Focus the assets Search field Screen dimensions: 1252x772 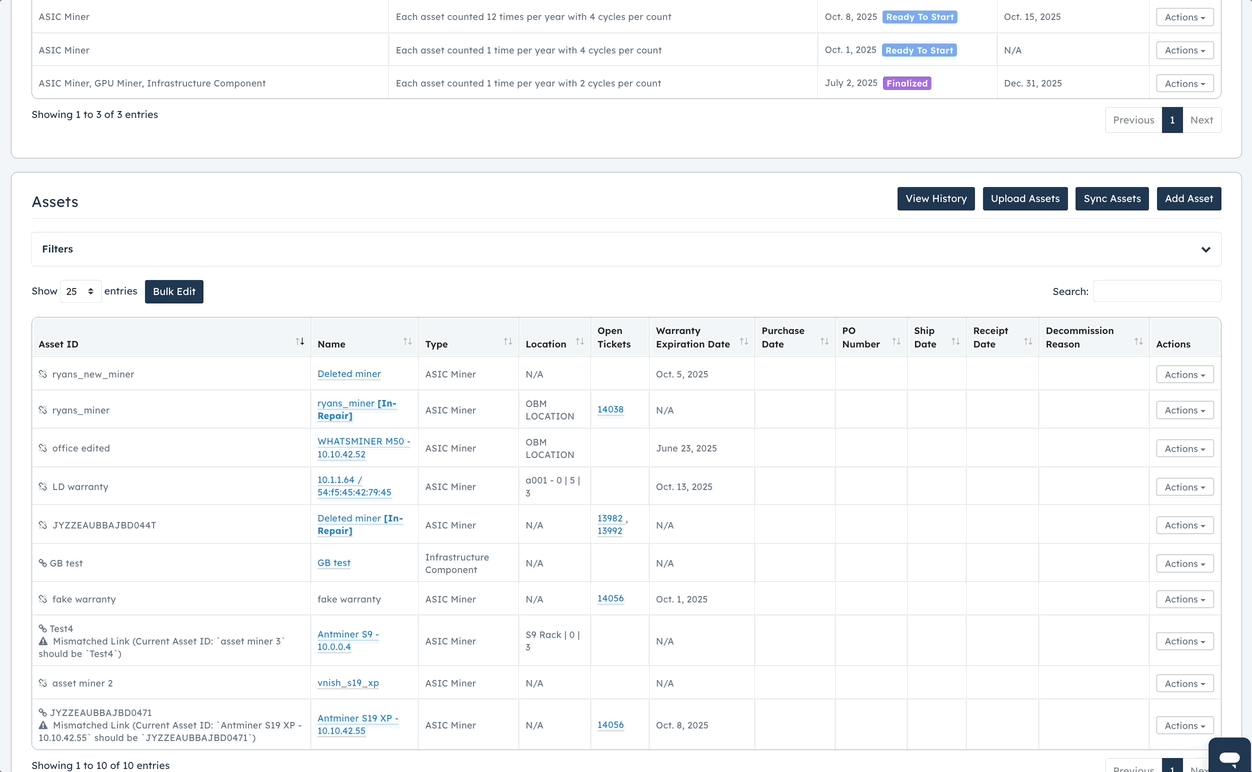coord(1156,292)
